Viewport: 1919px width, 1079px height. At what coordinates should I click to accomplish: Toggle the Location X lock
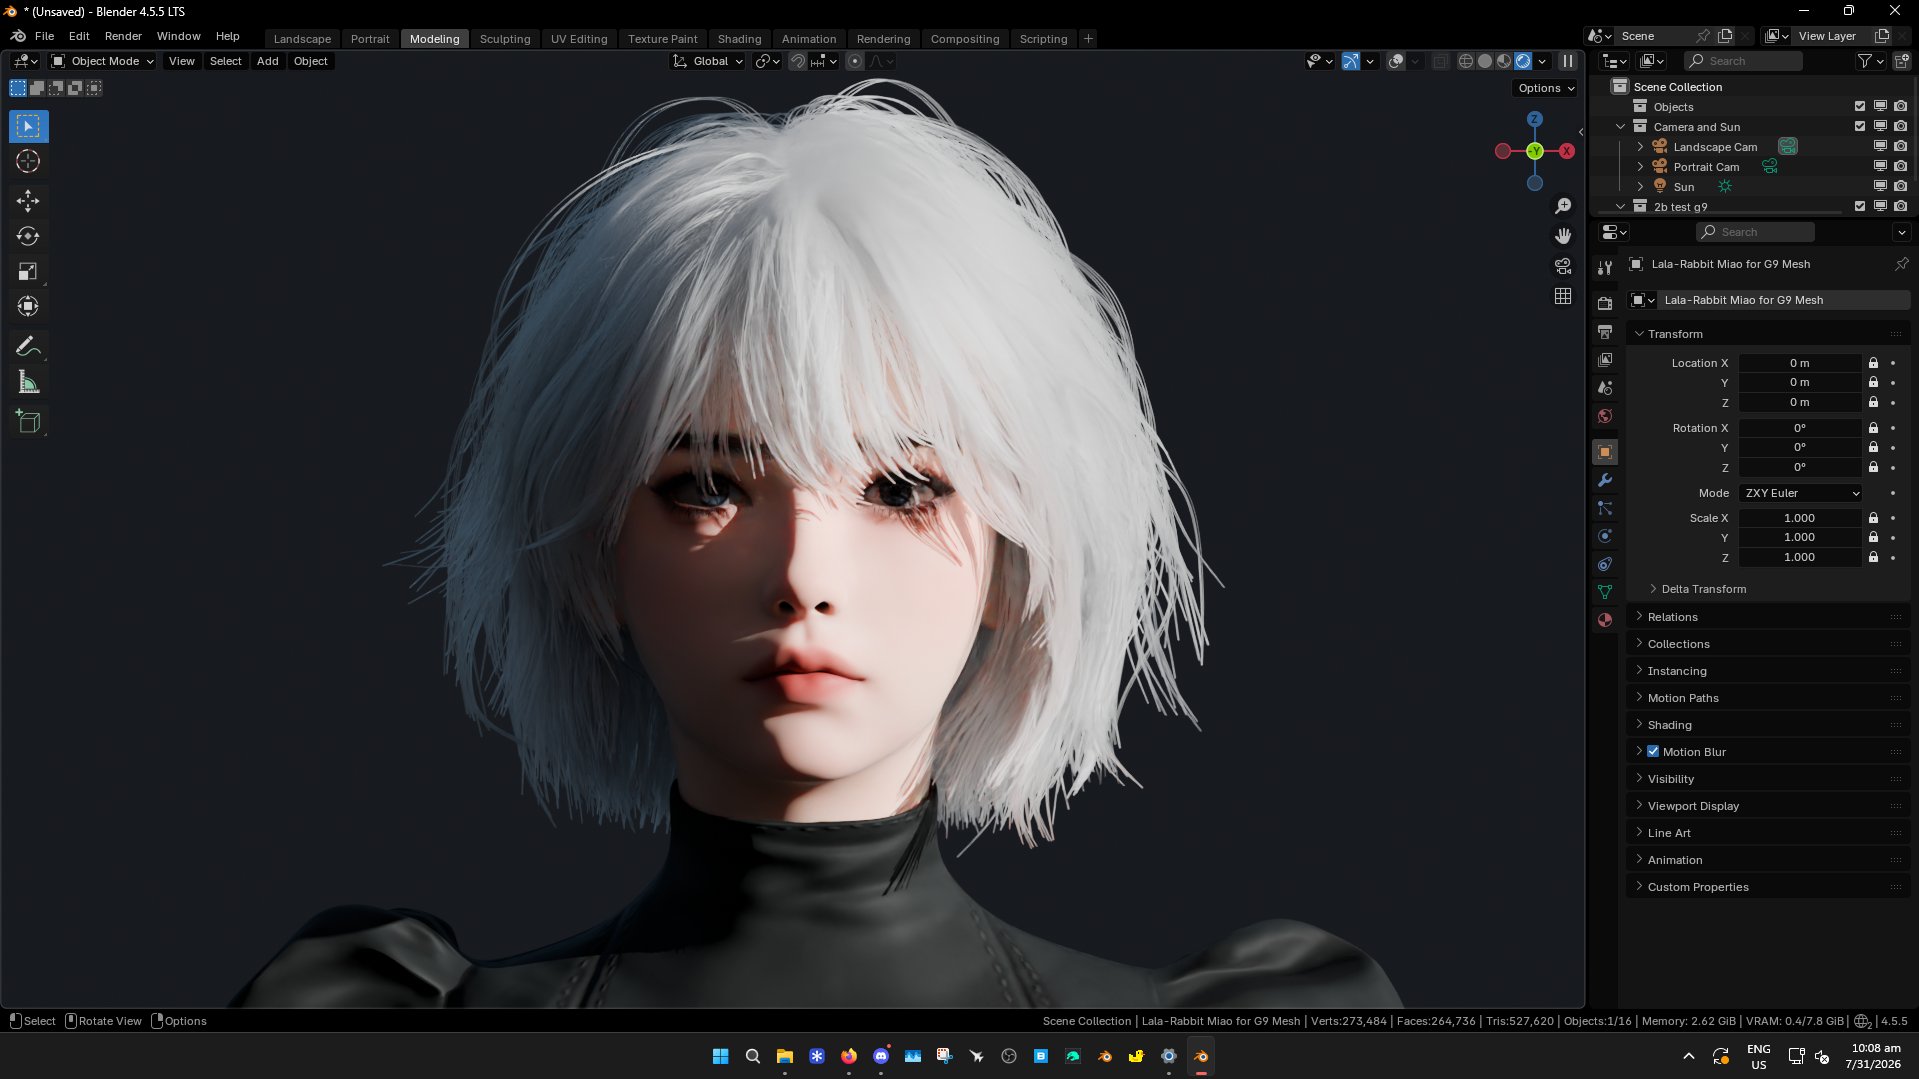point(1873,363)
